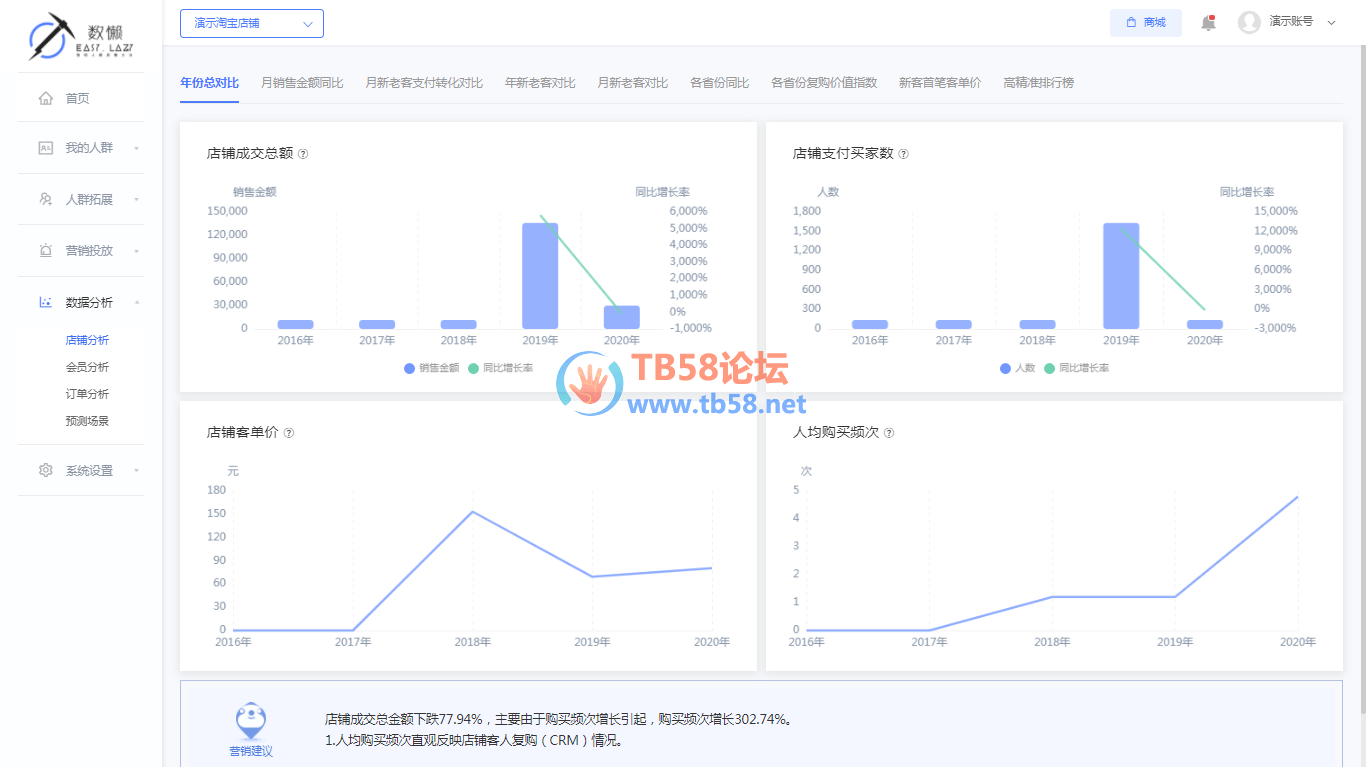Click the 2019年 buyer count bar
Viewport: 1366px width, 767px height.
coord(1121,276)
